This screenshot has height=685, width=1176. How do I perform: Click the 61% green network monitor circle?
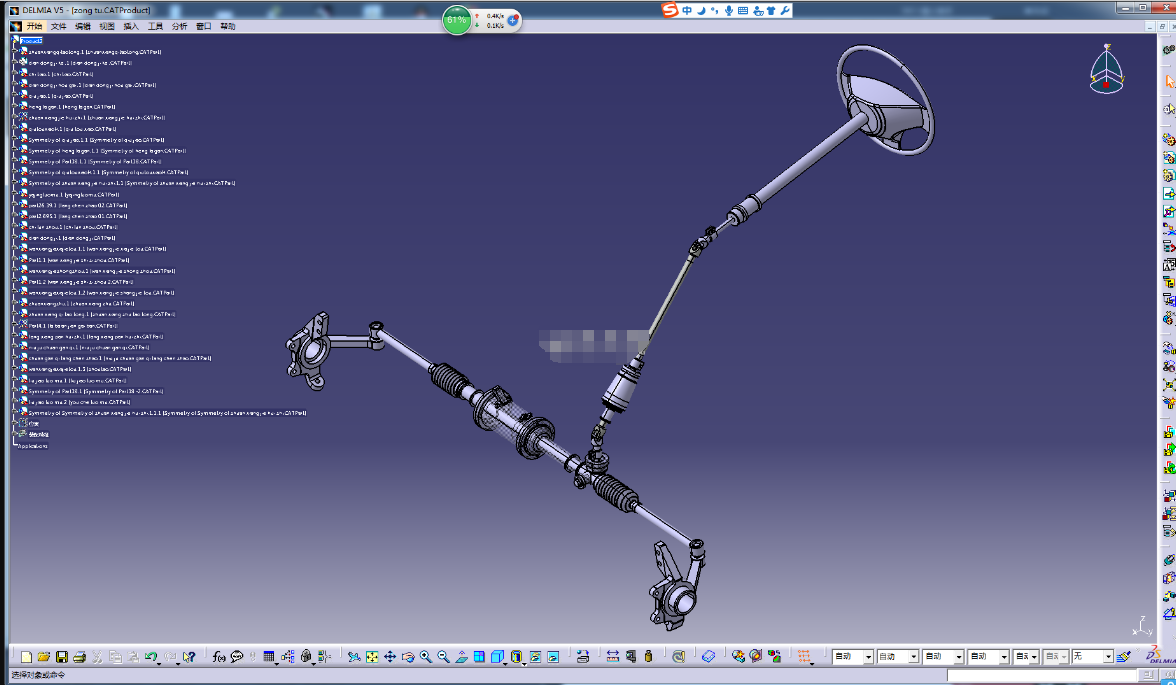456,20
